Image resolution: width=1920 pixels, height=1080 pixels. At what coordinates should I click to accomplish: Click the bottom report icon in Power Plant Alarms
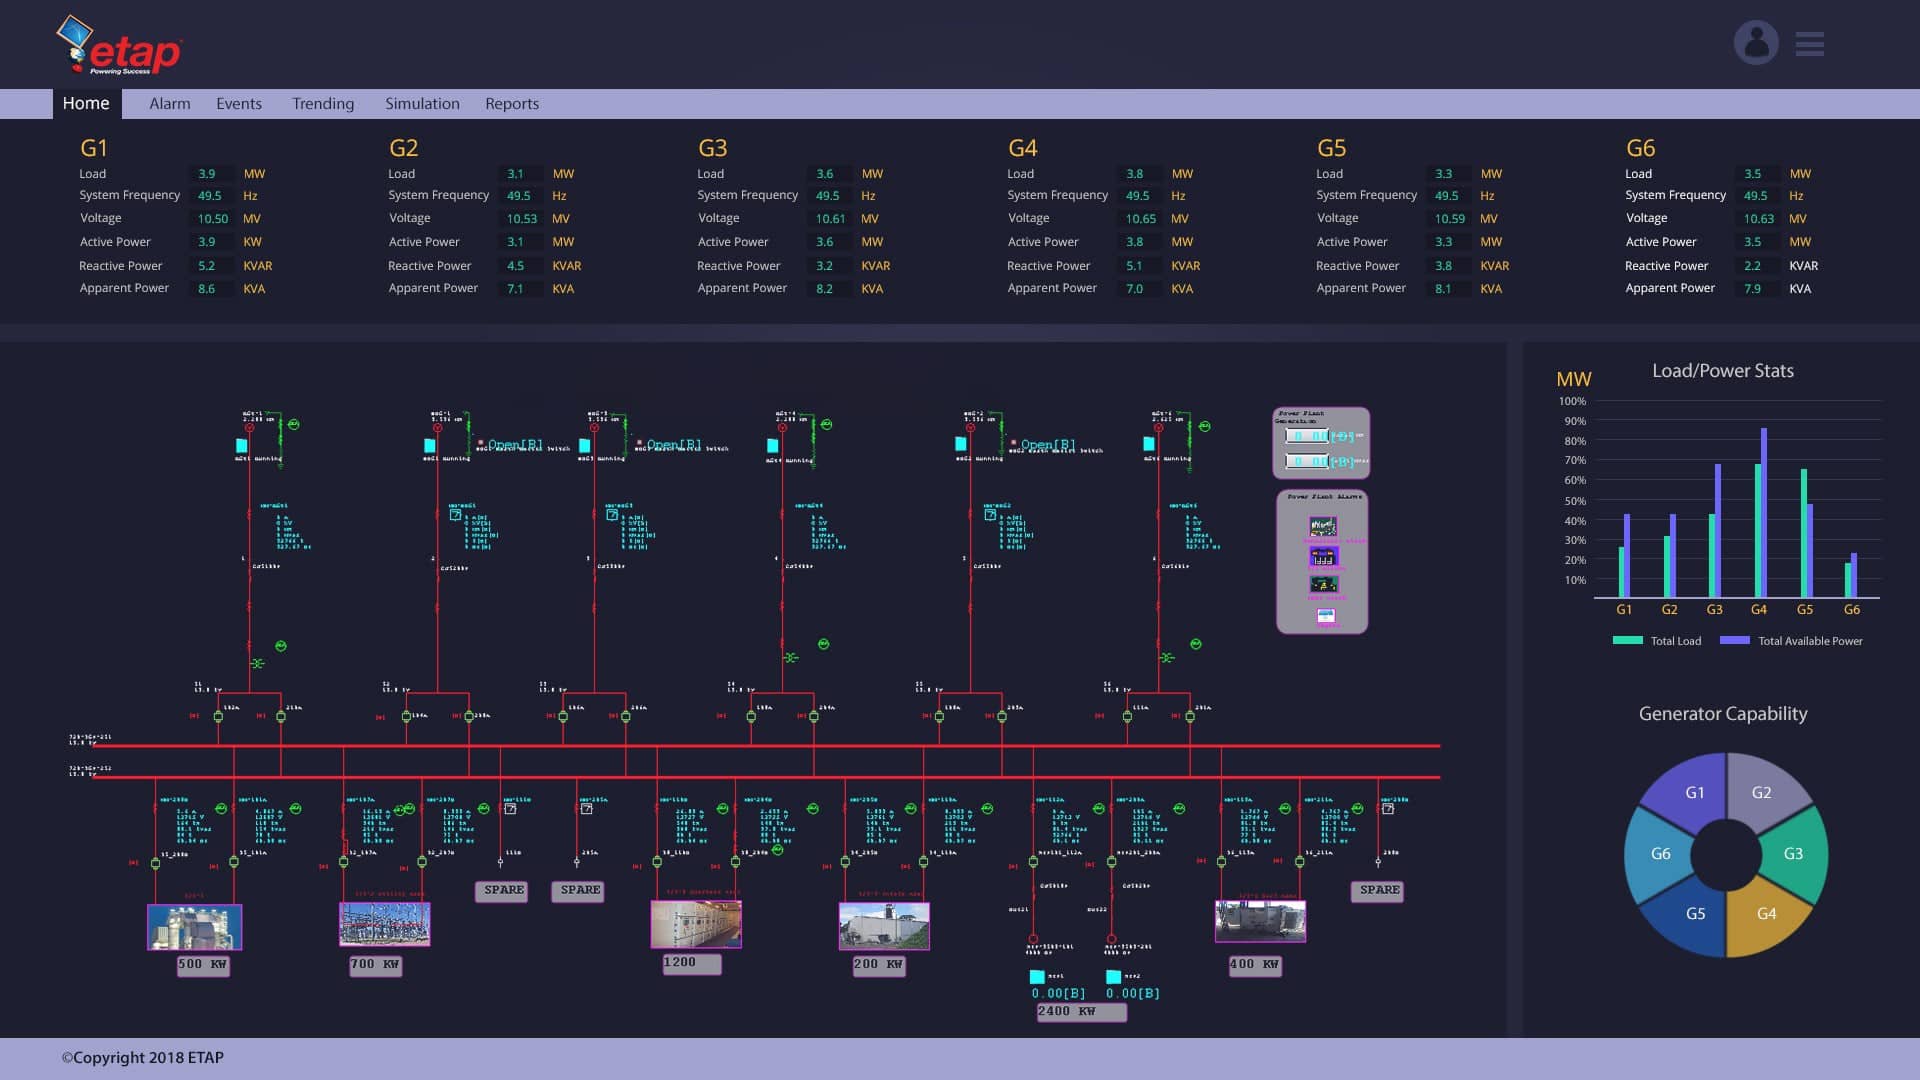[1326, 614]
